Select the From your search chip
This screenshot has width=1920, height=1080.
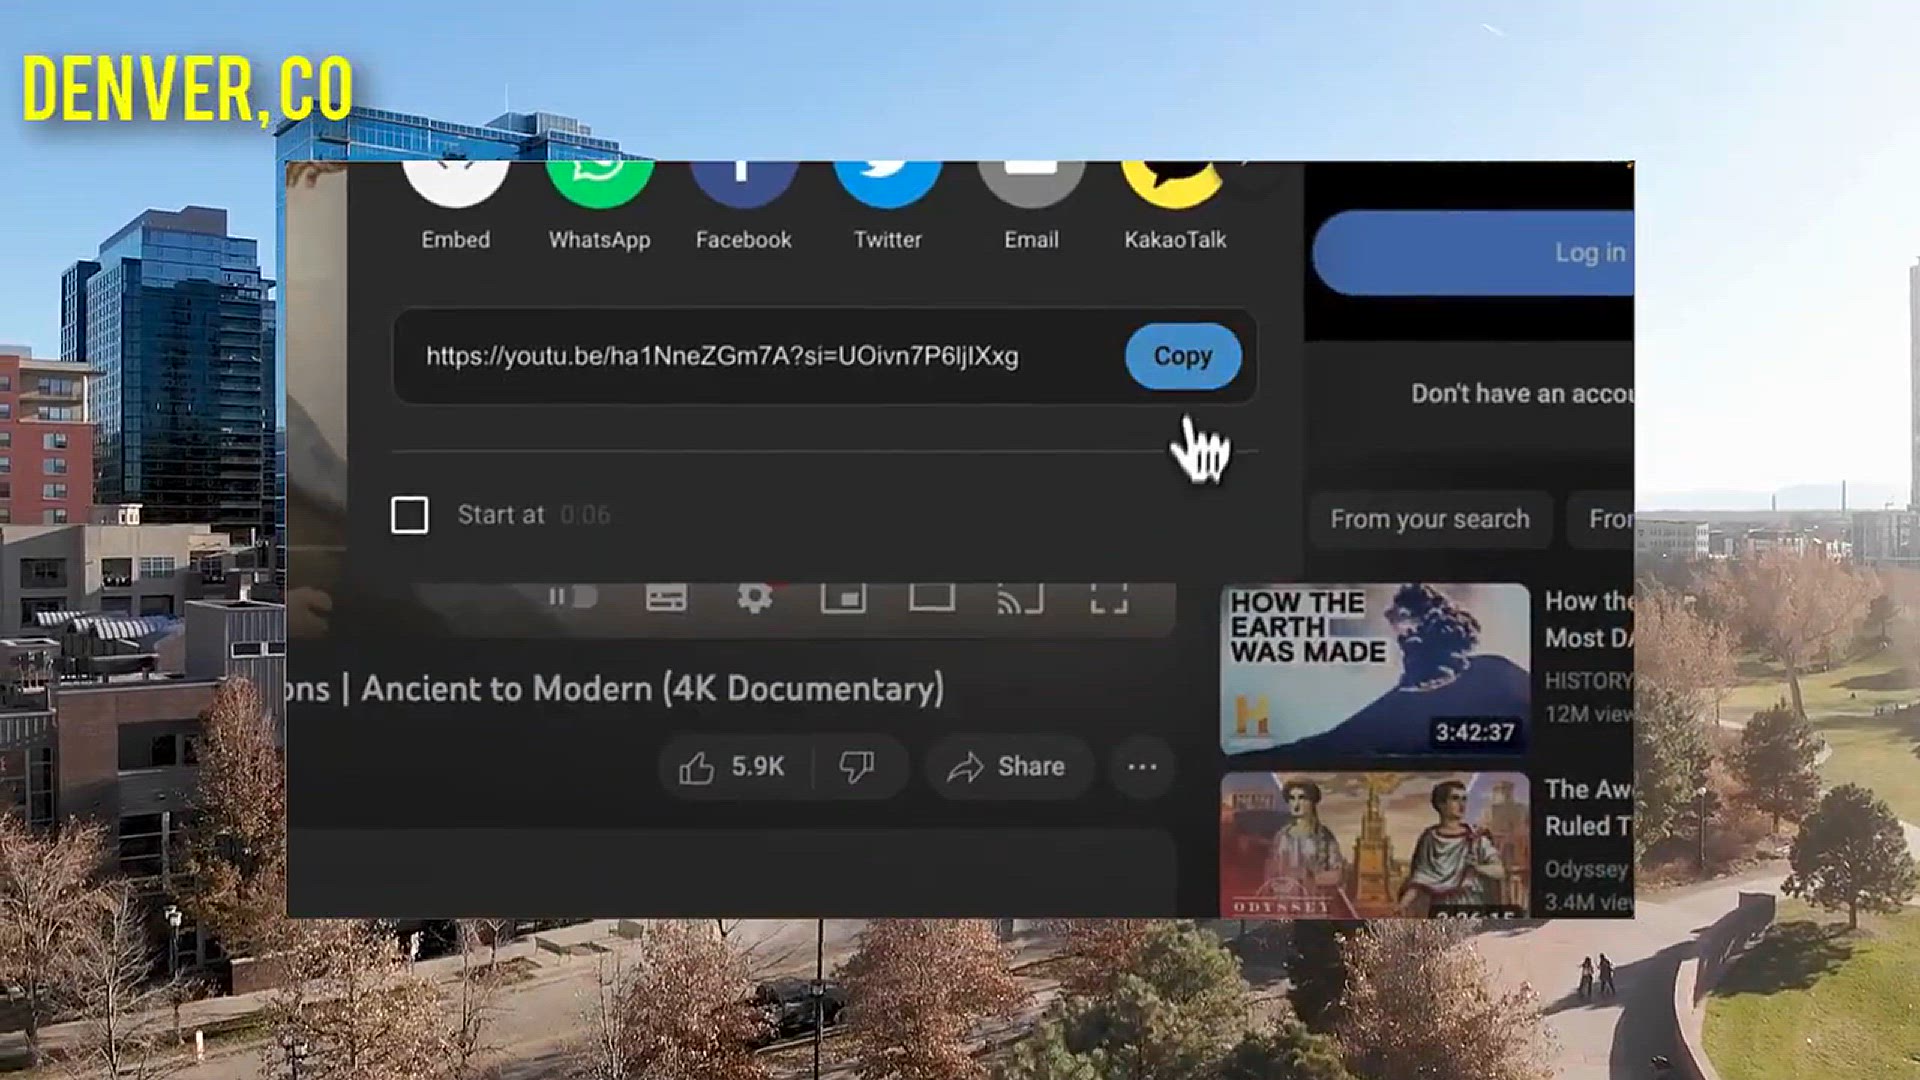[1430, 519]
